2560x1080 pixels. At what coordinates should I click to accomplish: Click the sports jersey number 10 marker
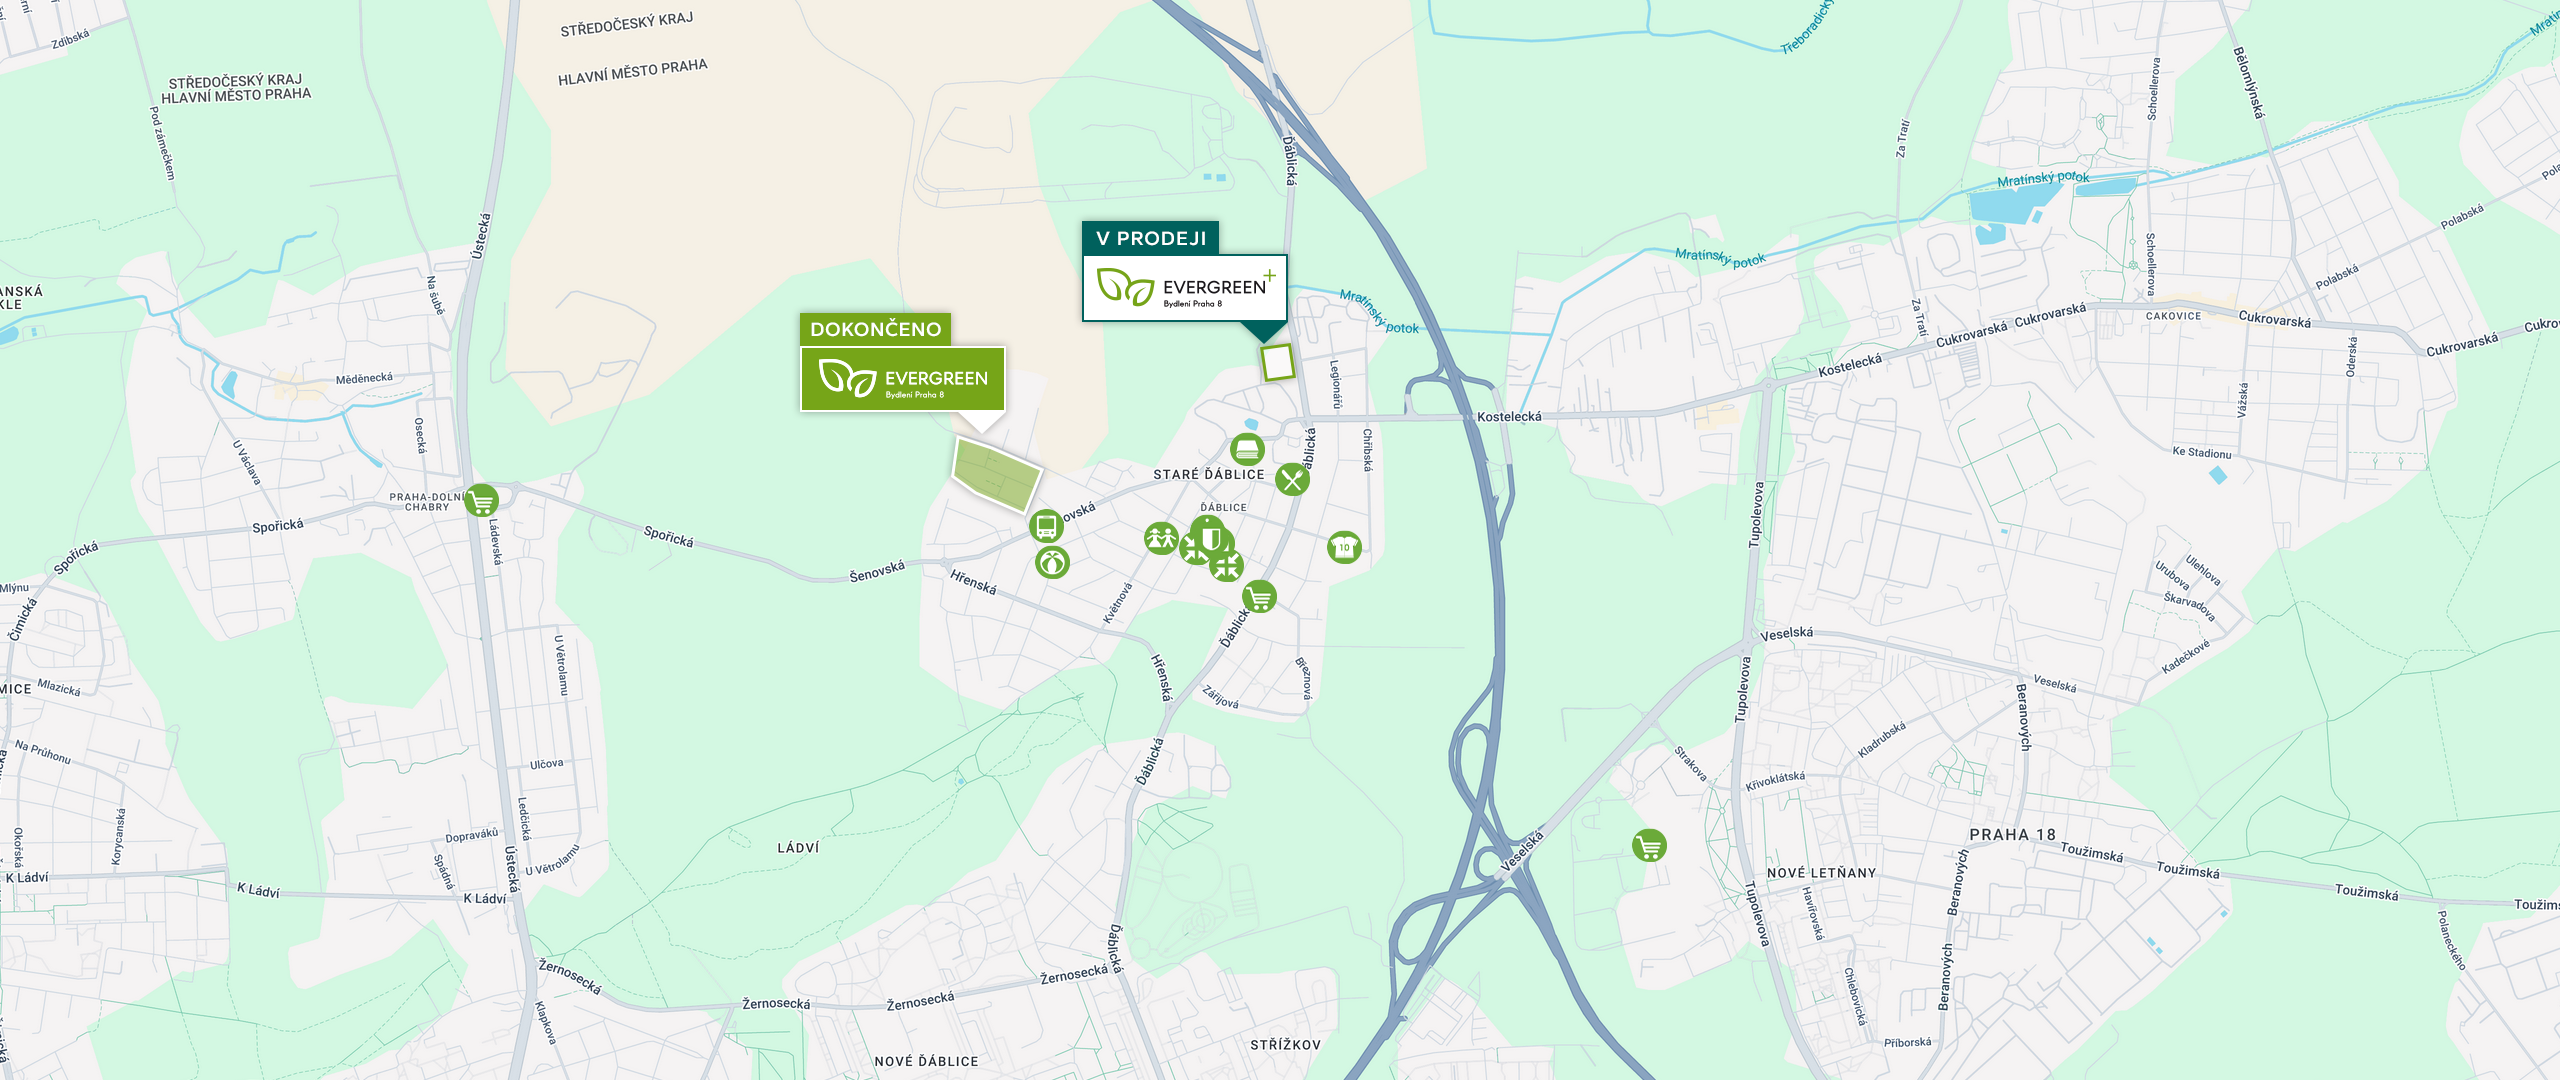[1344, 547]
